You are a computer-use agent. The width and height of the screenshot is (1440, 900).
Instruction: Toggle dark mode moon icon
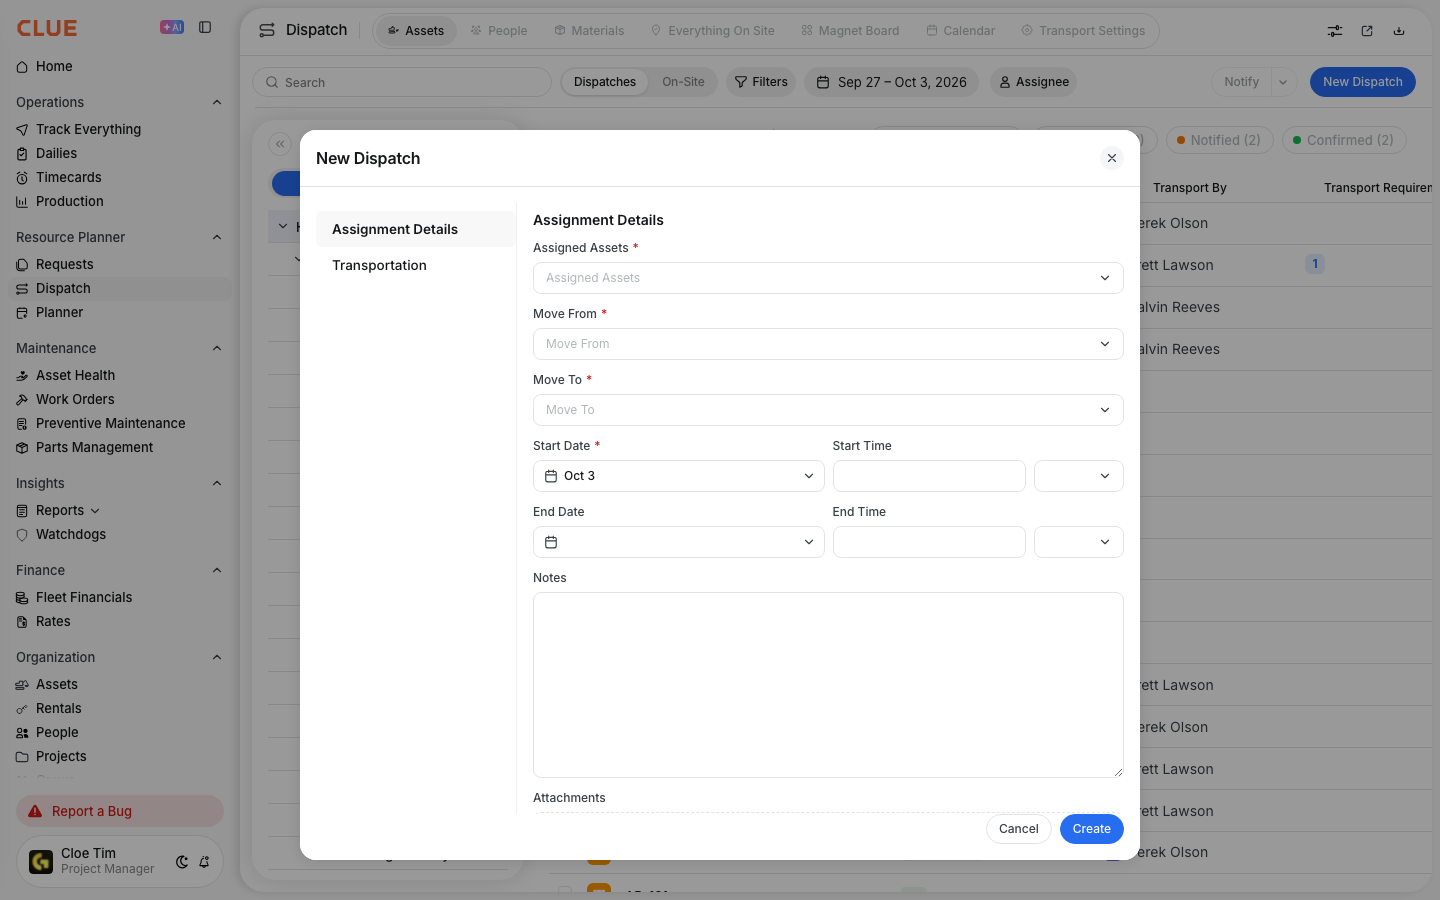click(x=182, y=862)
